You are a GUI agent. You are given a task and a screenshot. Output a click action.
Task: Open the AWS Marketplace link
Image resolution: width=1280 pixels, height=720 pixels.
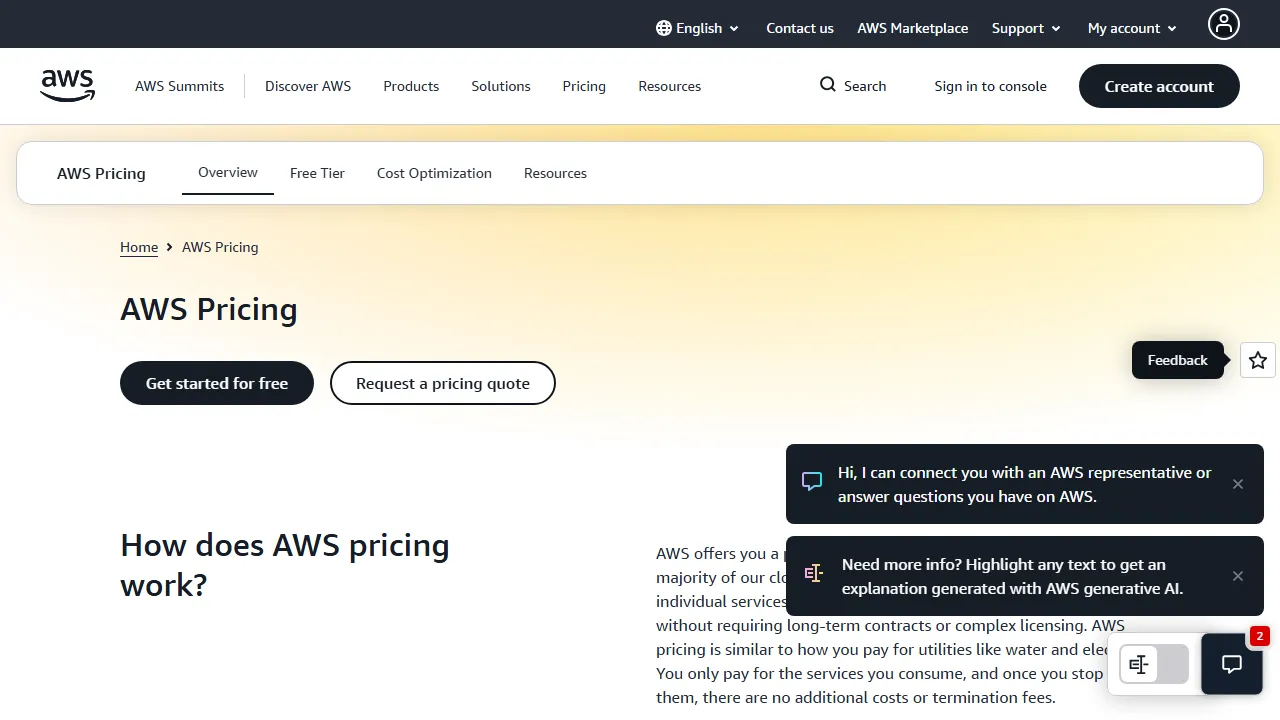[913, 28]
